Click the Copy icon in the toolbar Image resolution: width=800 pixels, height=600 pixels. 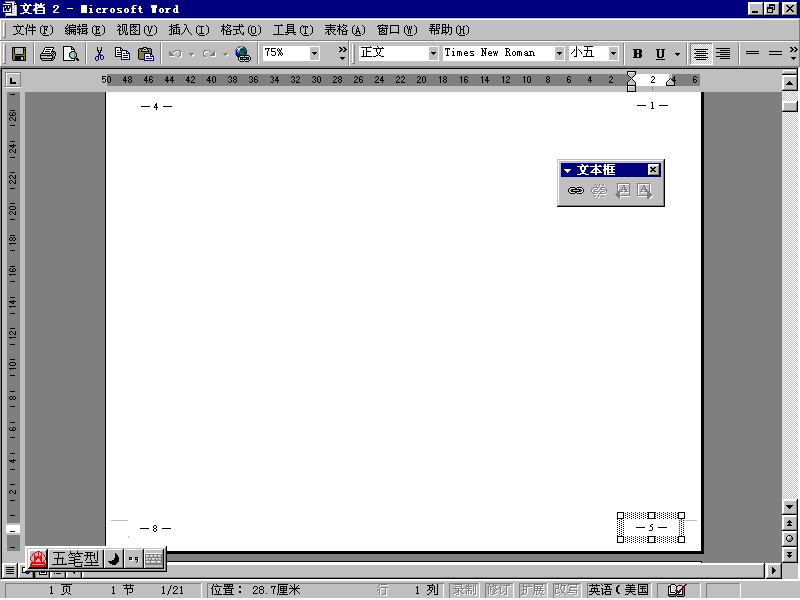pos(122,54)
